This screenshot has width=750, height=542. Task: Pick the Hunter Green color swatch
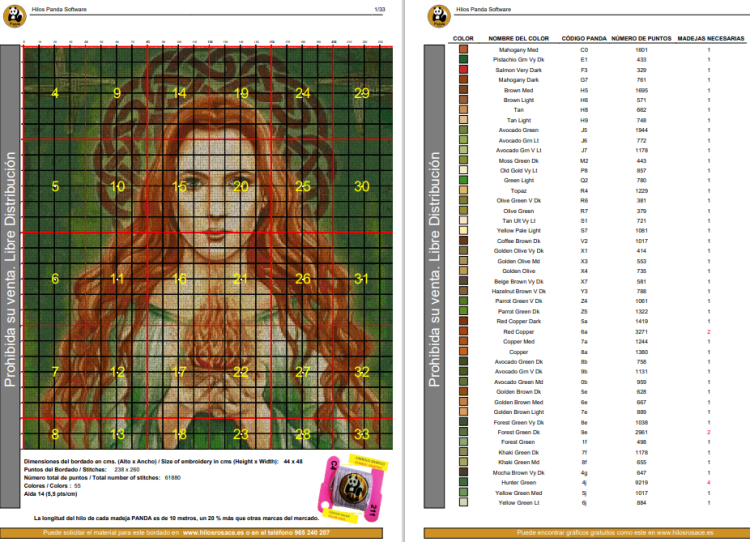(463, 483)
